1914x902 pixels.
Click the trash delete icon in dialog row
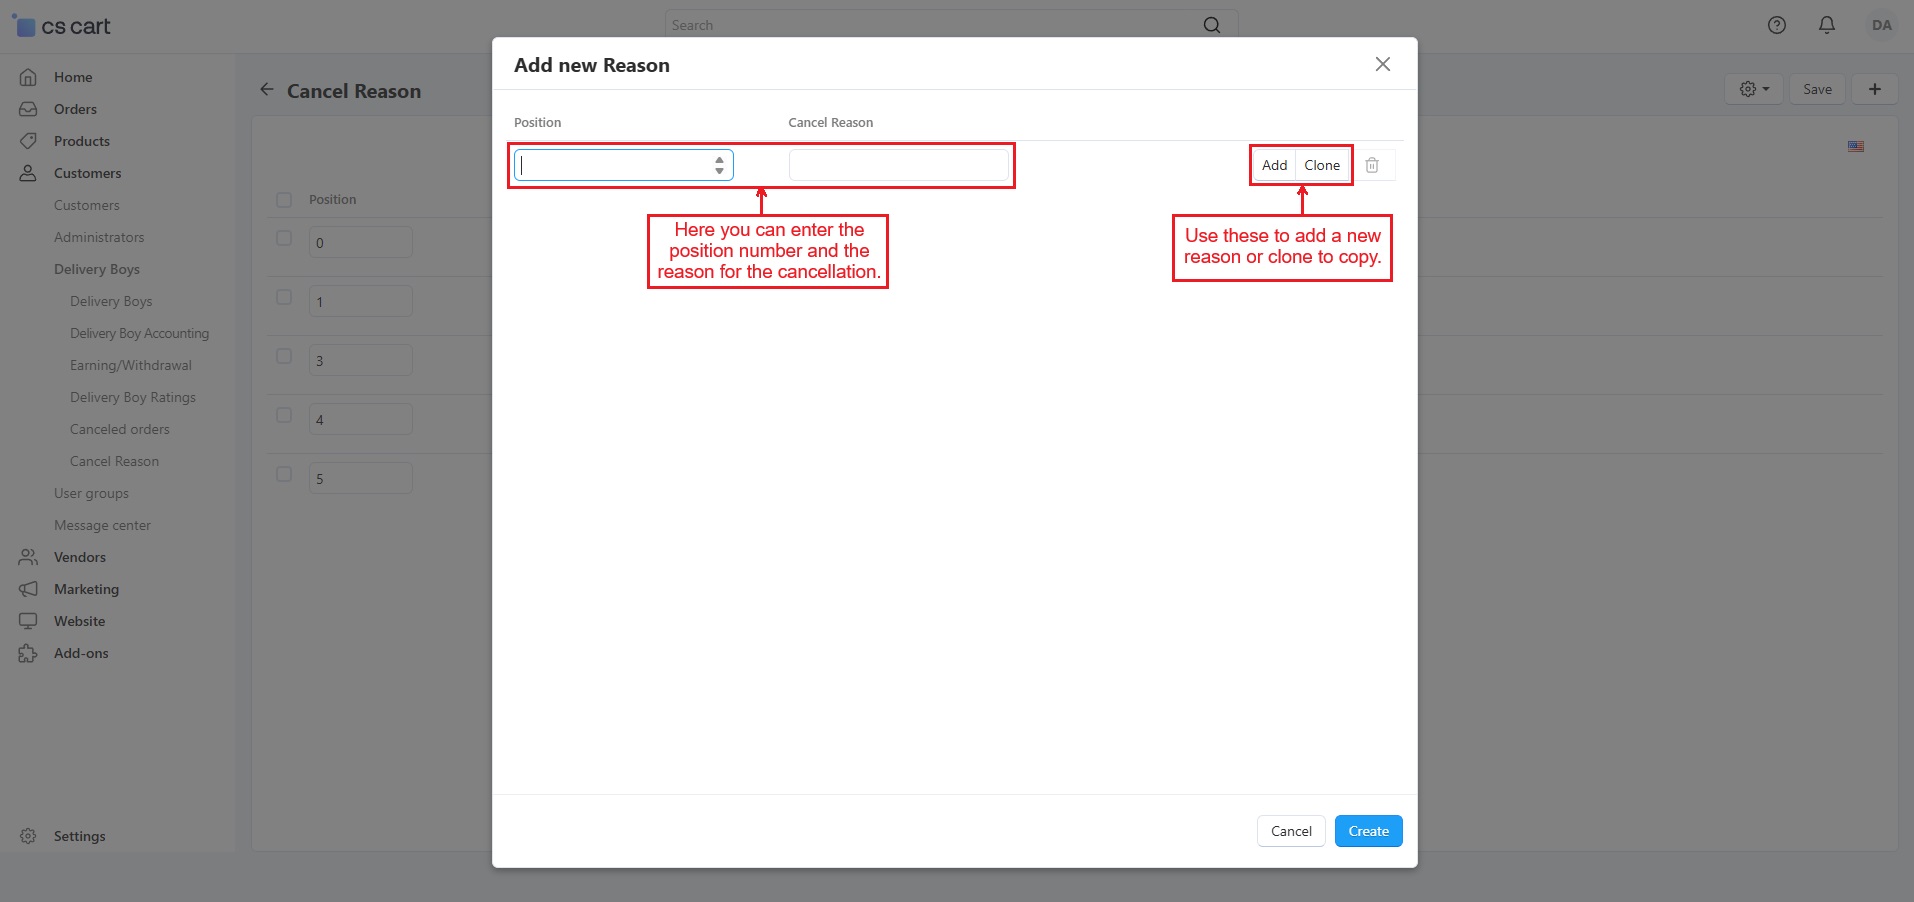(1372, 165)
